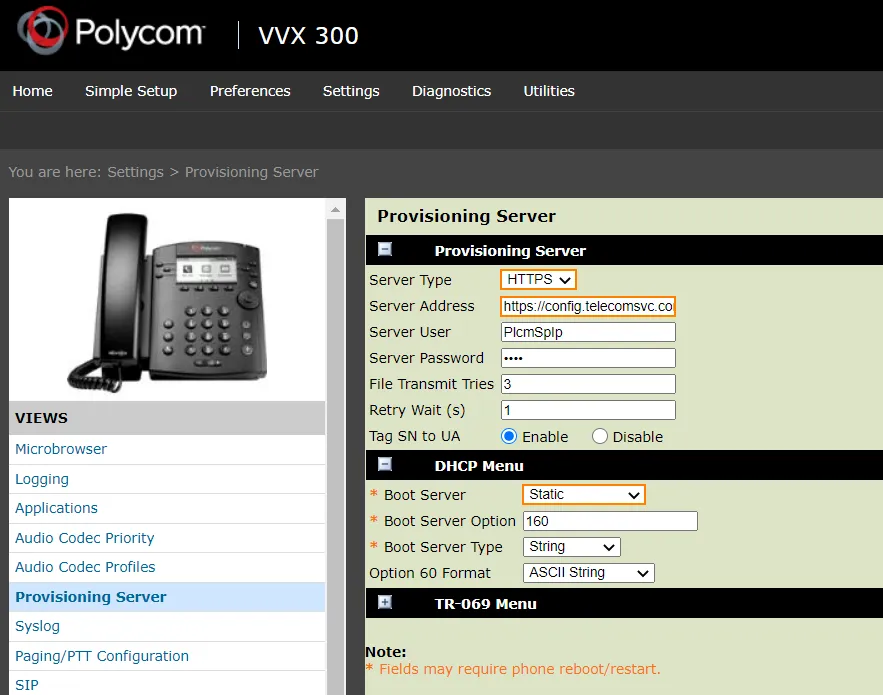Click the VVX 300 phone image
The width and height of the screenshot is (883, 695).
click(x=167, y=302)
